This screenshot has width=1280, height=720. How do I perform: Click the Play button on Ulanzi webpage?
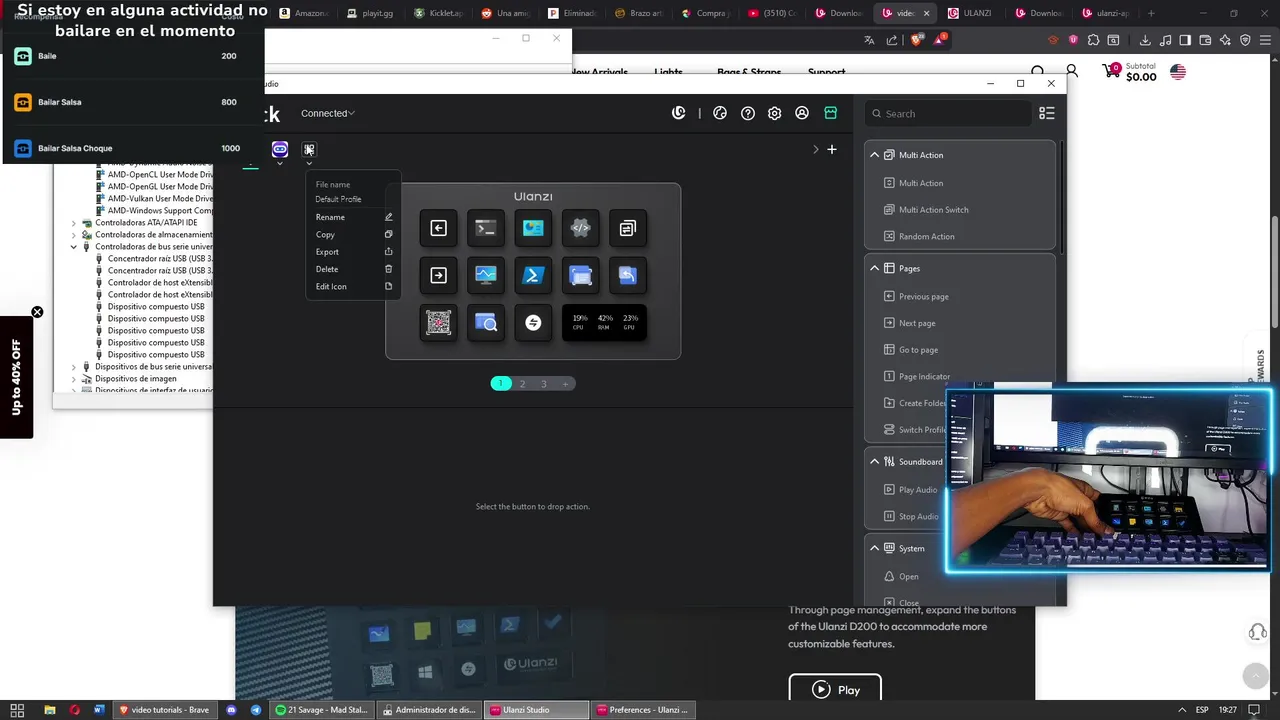[x=835, y=689]
